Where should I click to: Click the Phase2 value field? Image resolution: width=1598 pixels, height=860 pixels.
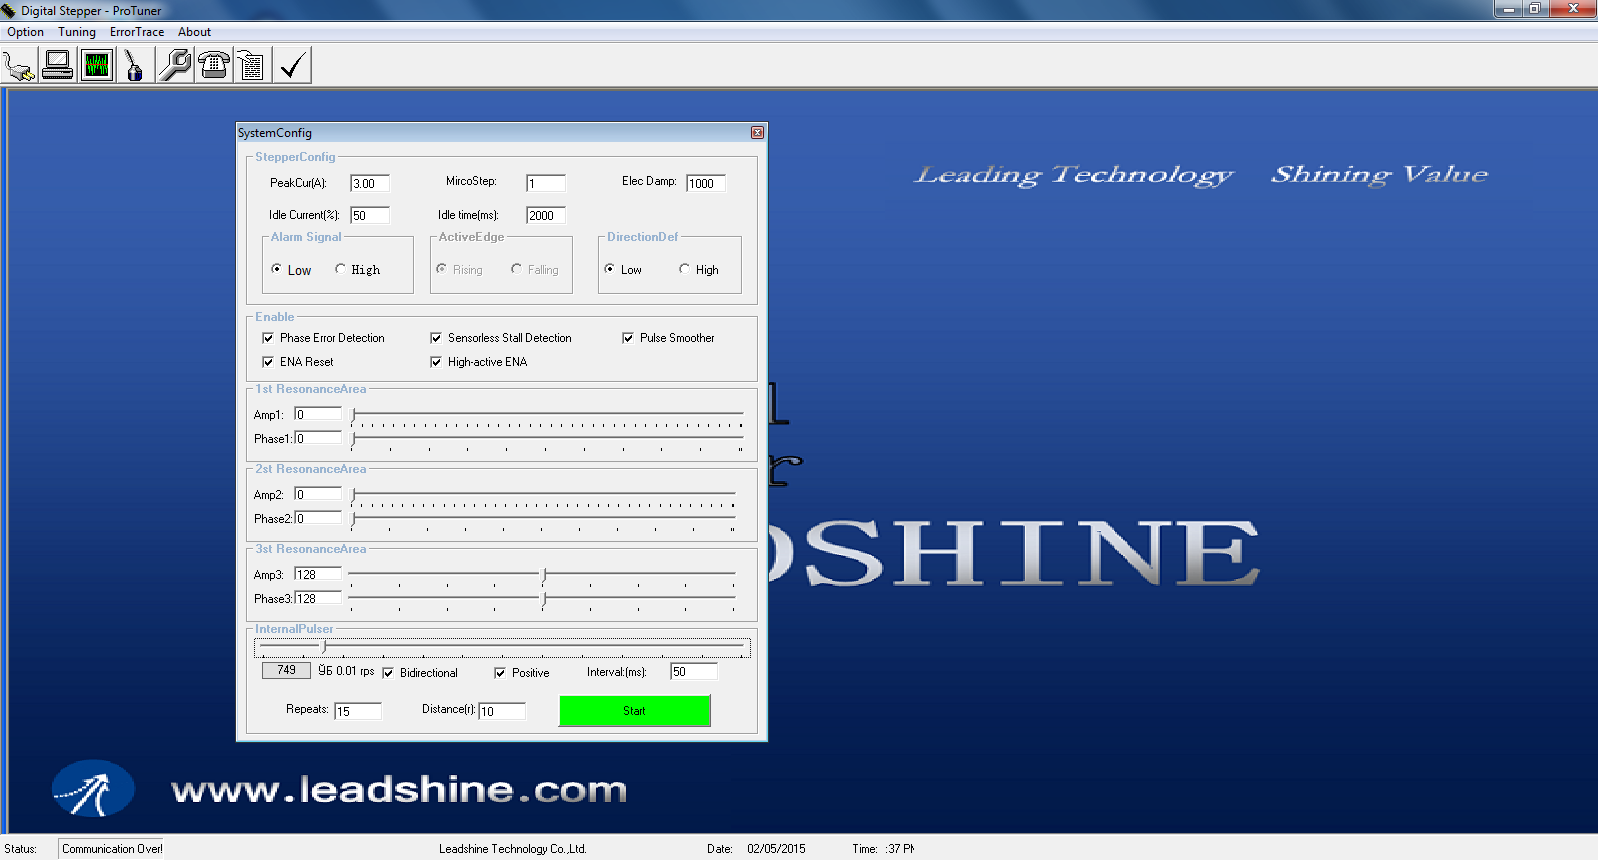point(318,518)
